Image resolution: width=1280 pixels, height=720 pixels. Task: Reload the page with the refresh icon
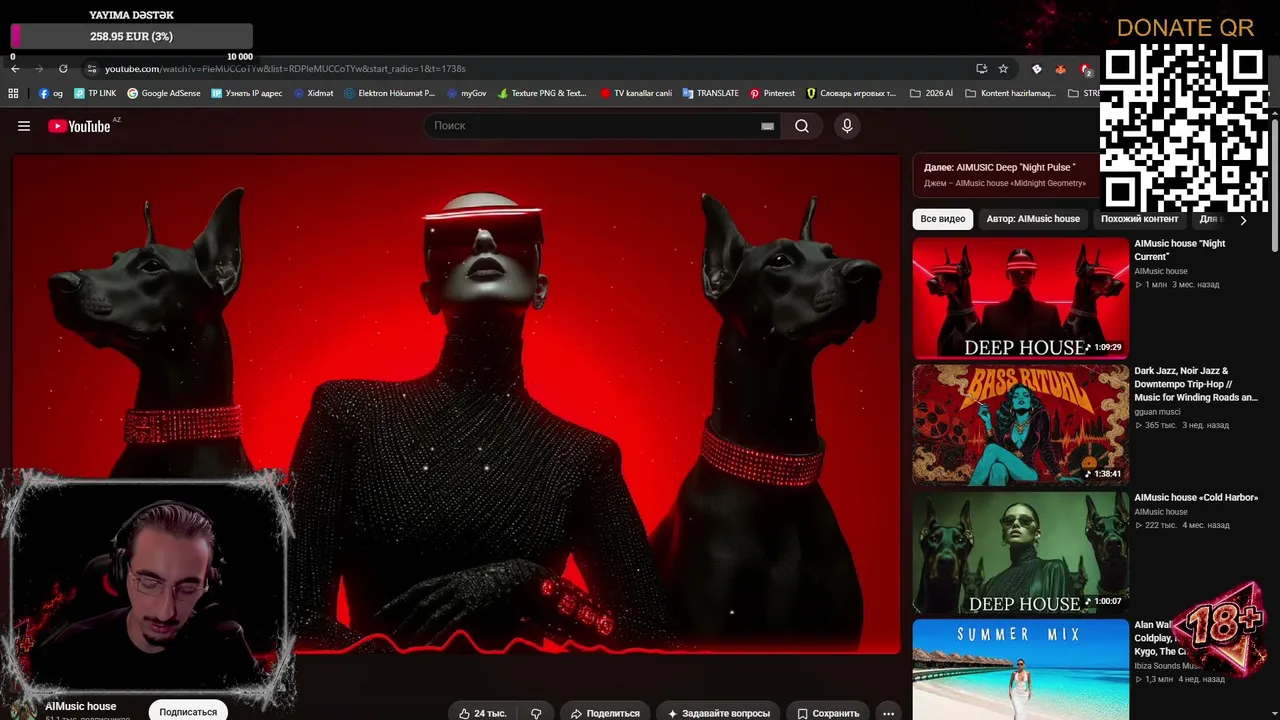(x=63, y=69)
